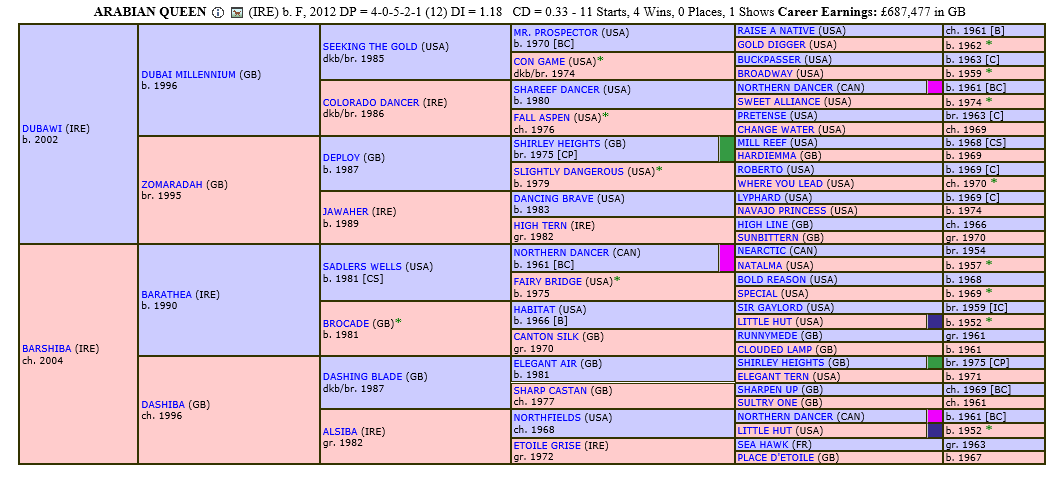This screenshot has width=1060, height=477.
Task: Click the Mr. Prospector link
Action: (557, 32)
